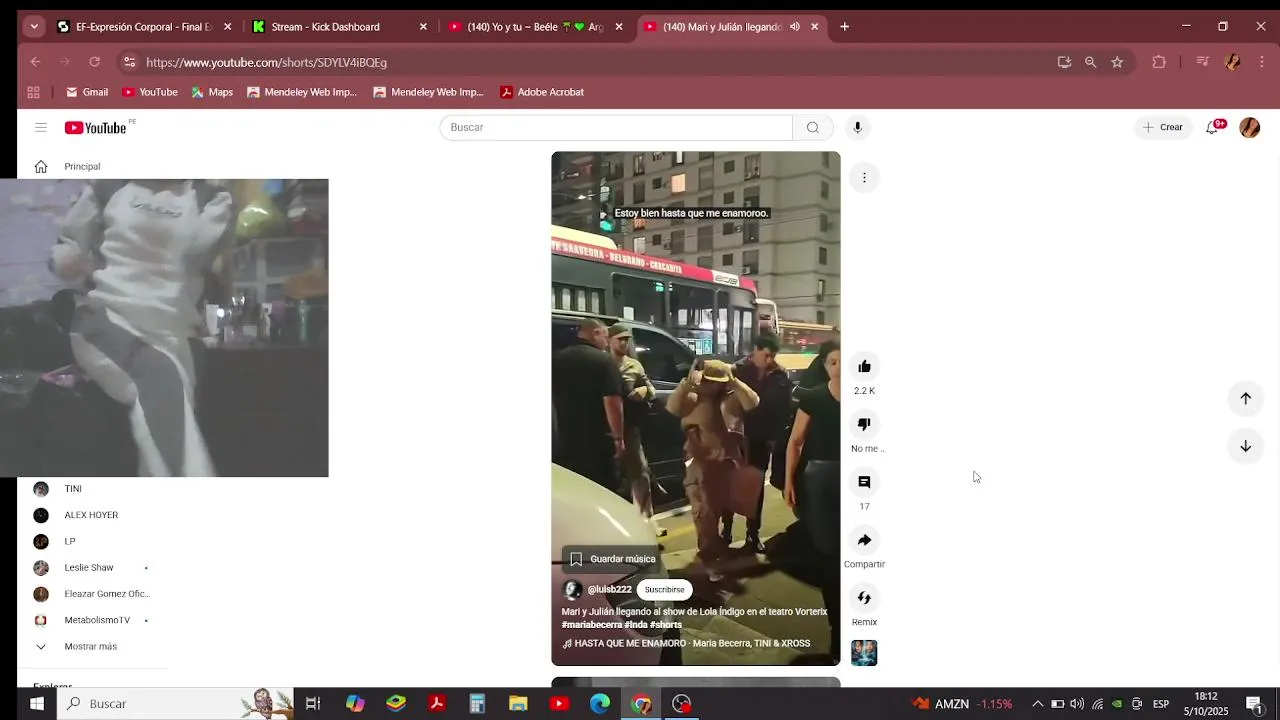
Task: Open the Chrome apps grid in bookmarks bar
Action: pos(33,92)
